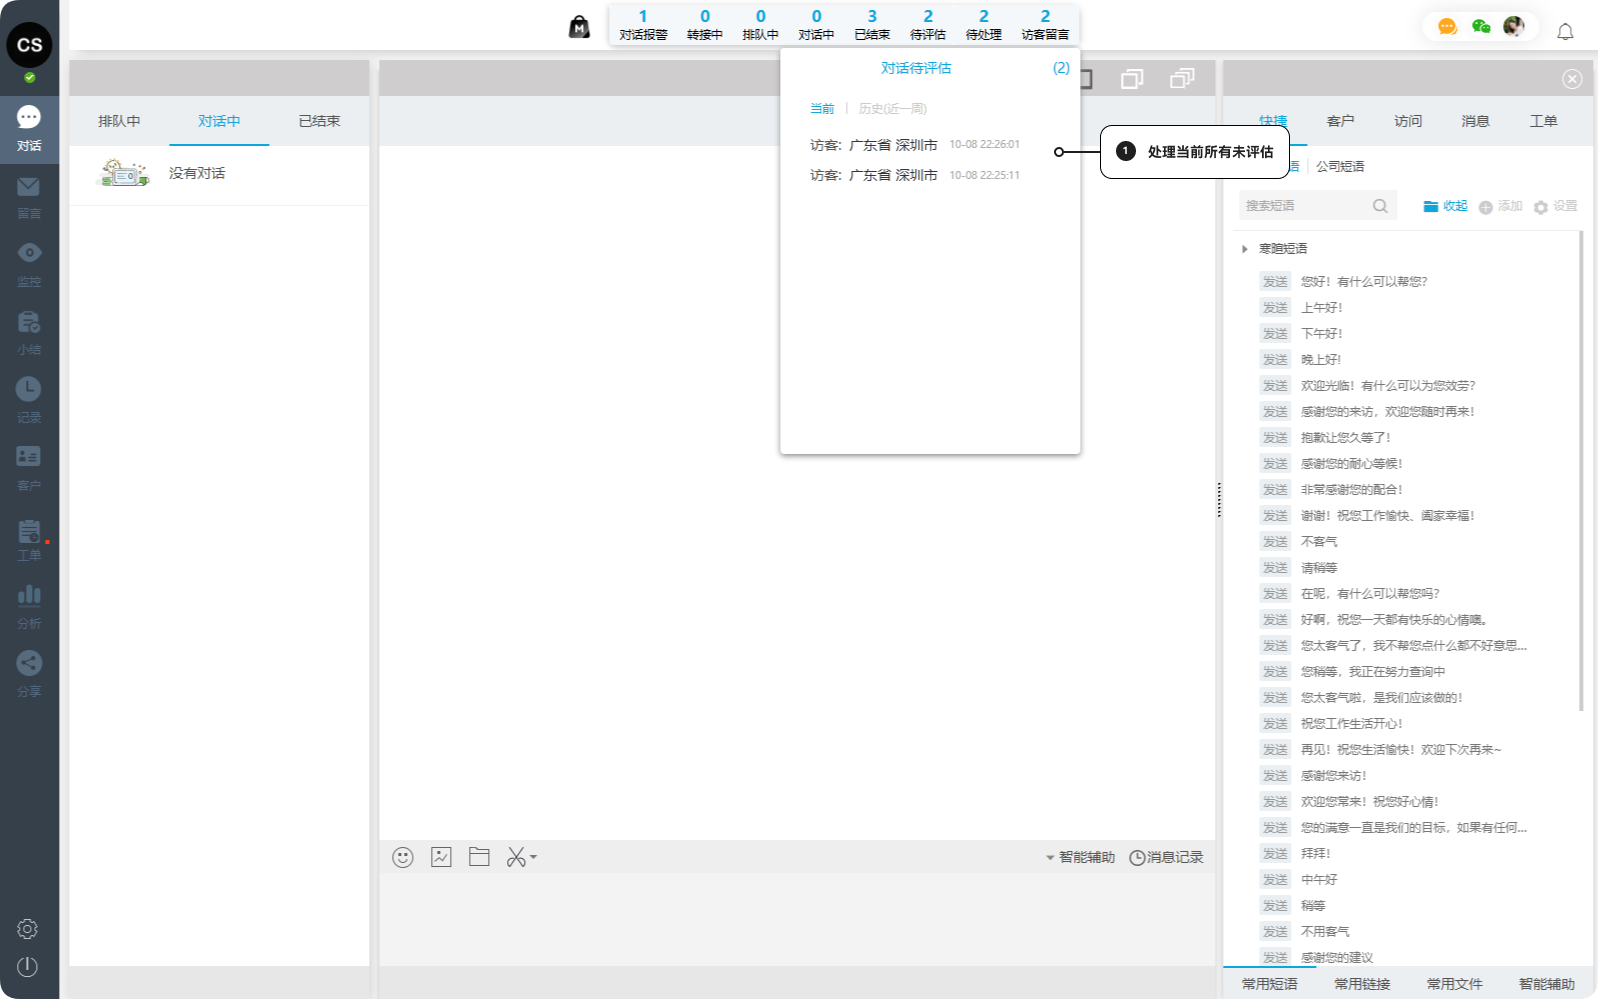Open the 客户 tab in right panel
1598x999 pixels.
pyautogui.click(x=1340, y=121)
